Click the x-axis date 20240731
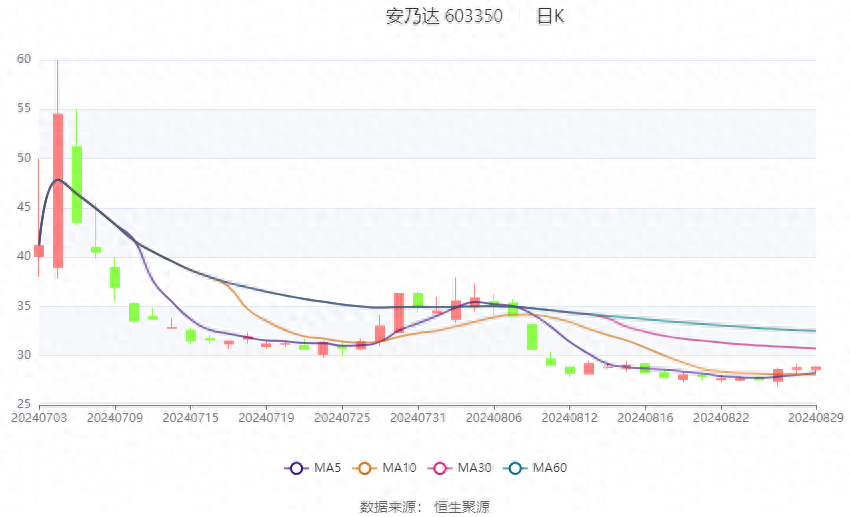This screenshot has height=517, width=850. point(418,418)
